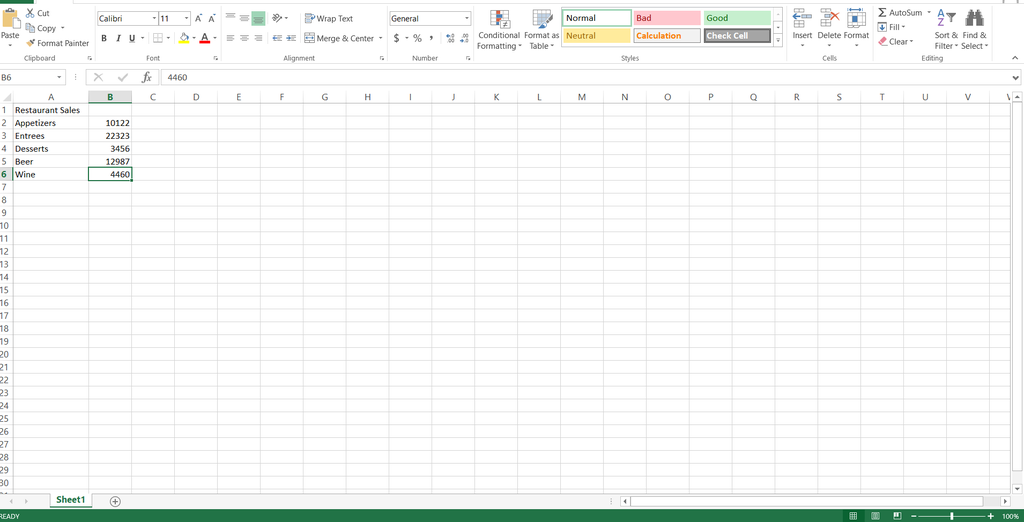The height and width of the screenshot is (522, 1024).
Task: Click the zoom slider
Action: [951, 516]
